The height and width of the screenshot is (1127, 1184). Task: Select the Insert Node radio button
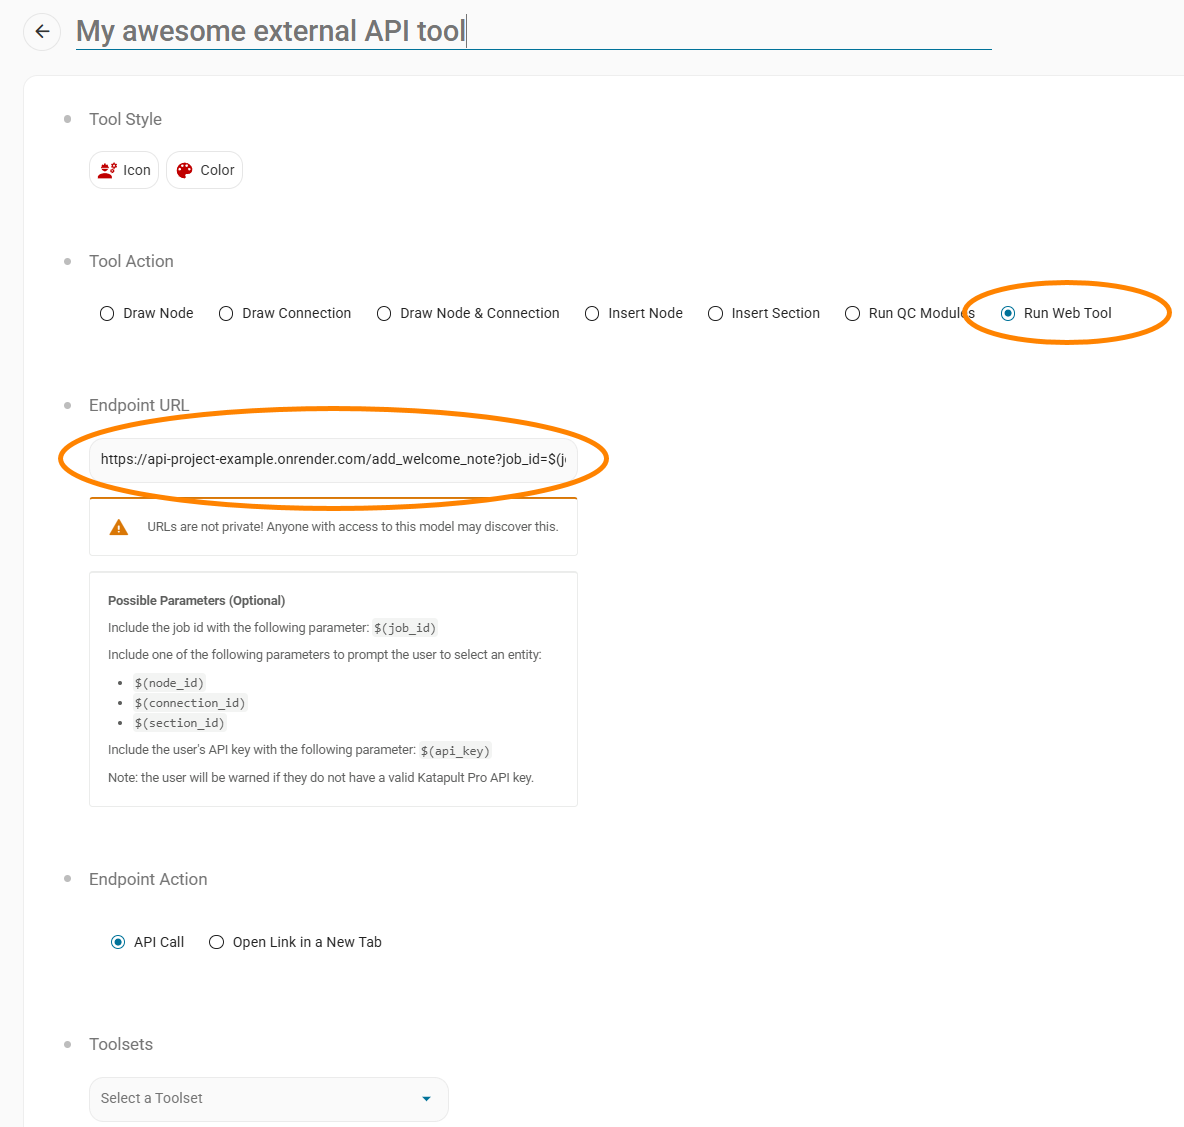[x=592, y=314]
